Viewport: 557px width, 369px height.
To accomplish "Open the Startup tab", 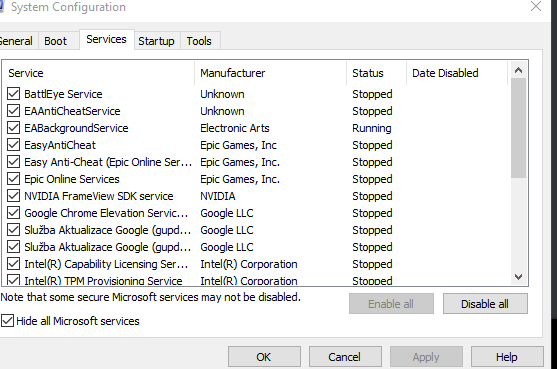I will click(x=156, y=41).
